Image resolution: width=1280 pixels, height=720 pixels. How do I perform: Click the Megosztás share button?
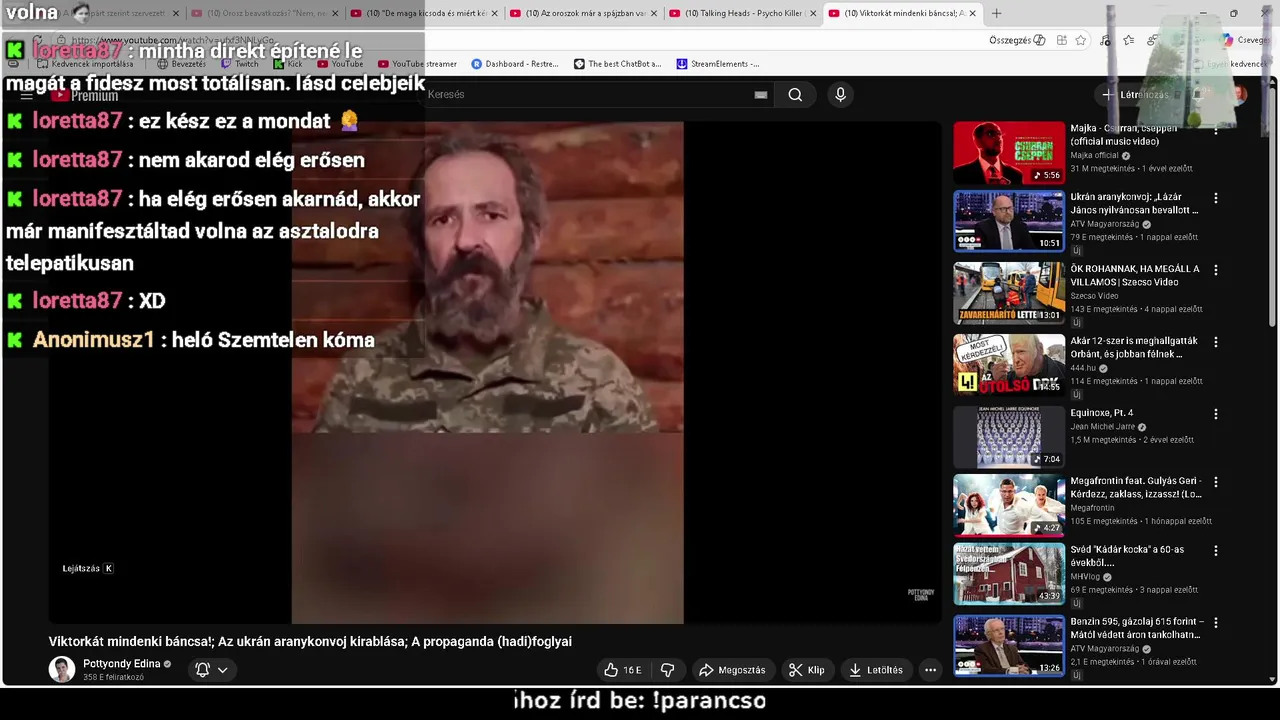point(732,670)
